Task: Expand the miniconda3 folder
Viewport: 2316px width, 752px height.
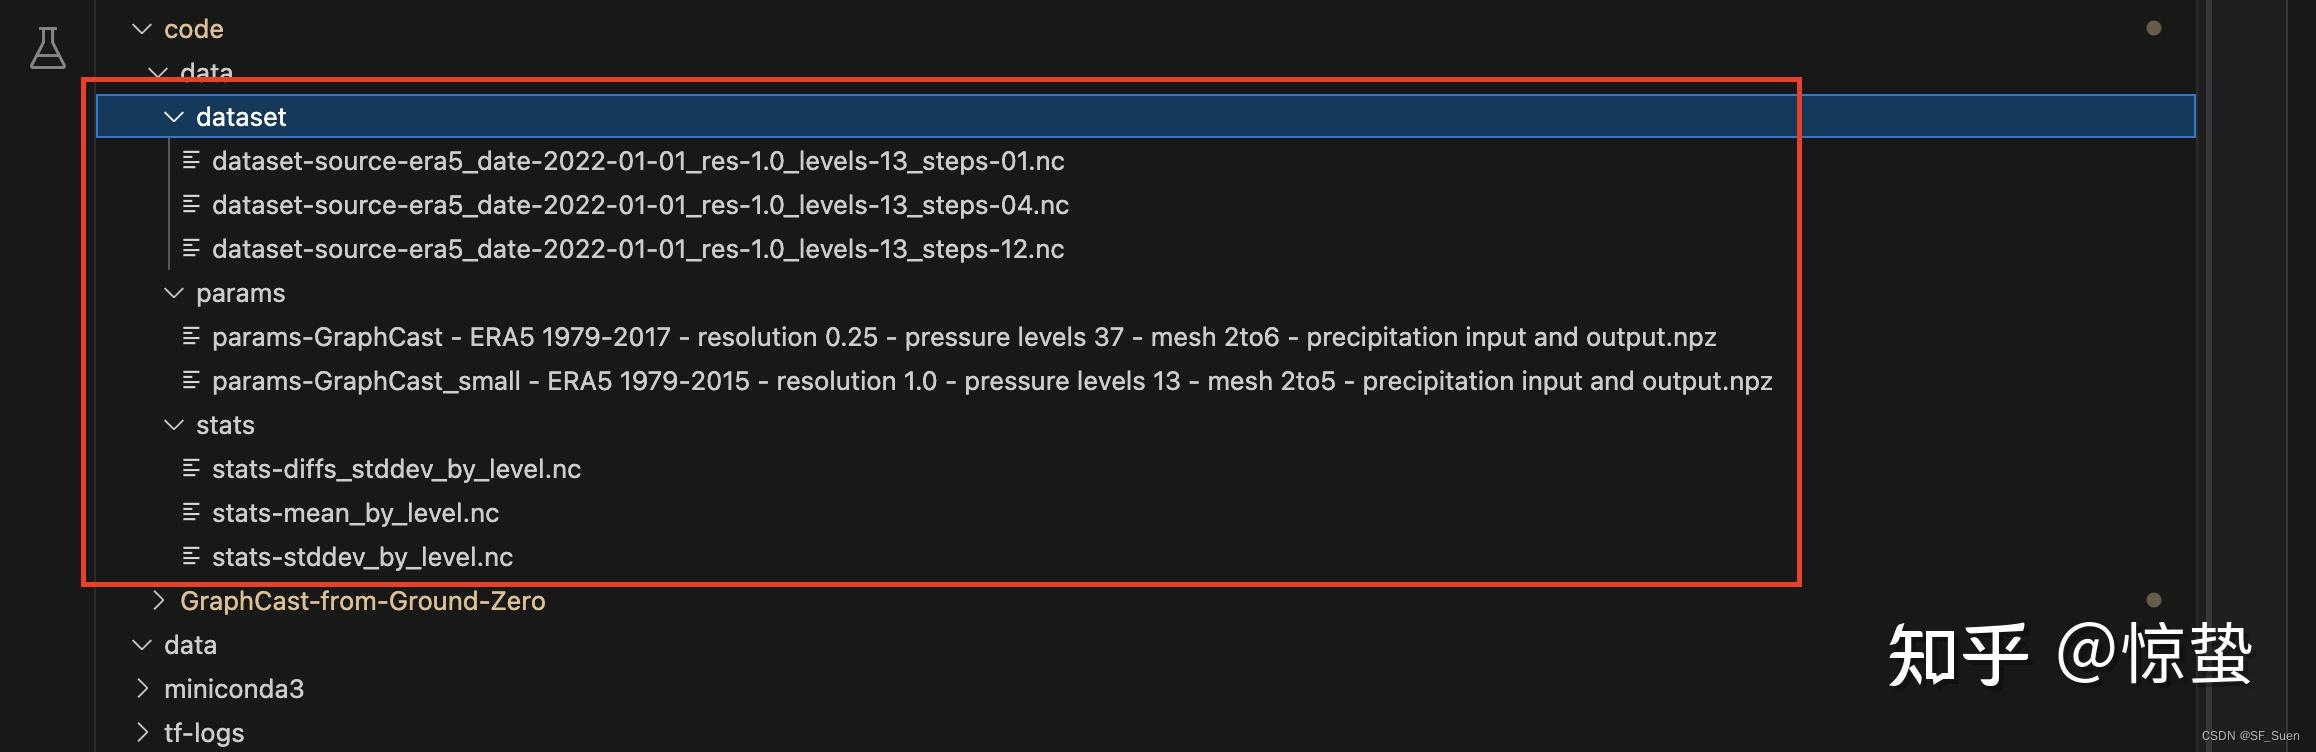Action: (x=142, y=688)
